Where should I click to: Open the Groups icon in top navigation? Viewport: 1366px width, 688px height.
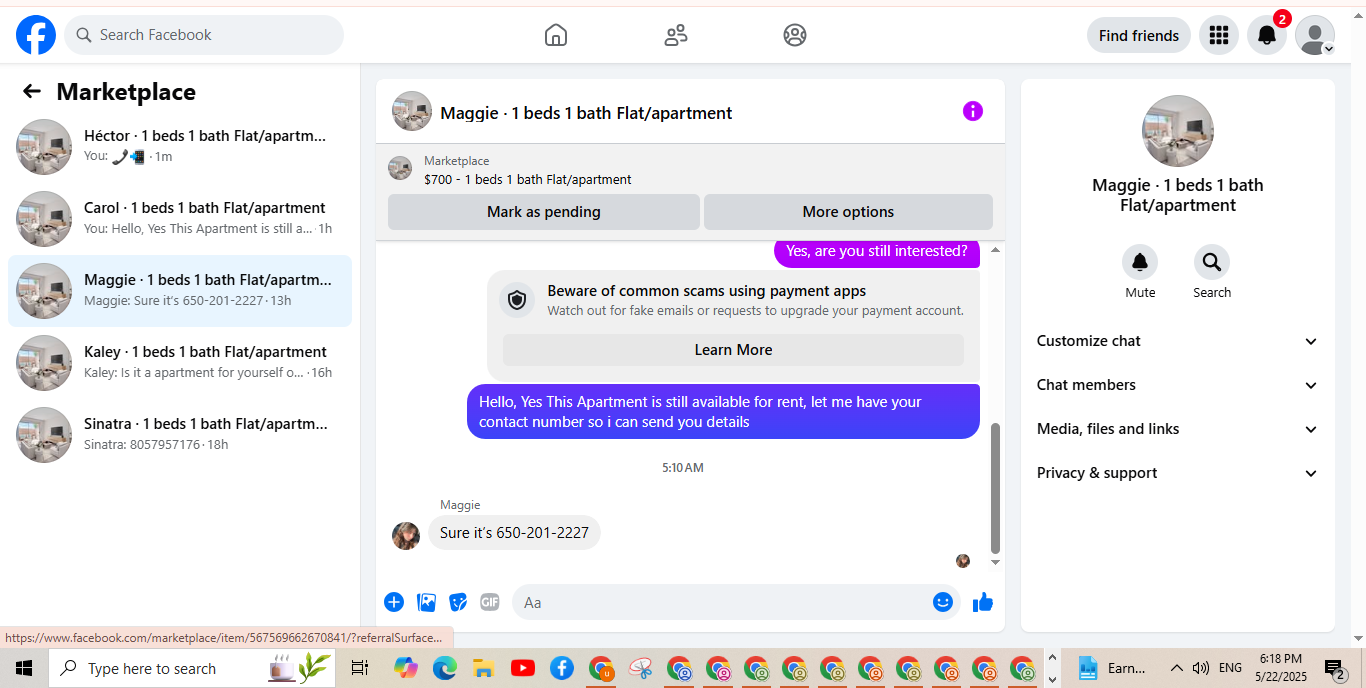coord(795,35)
